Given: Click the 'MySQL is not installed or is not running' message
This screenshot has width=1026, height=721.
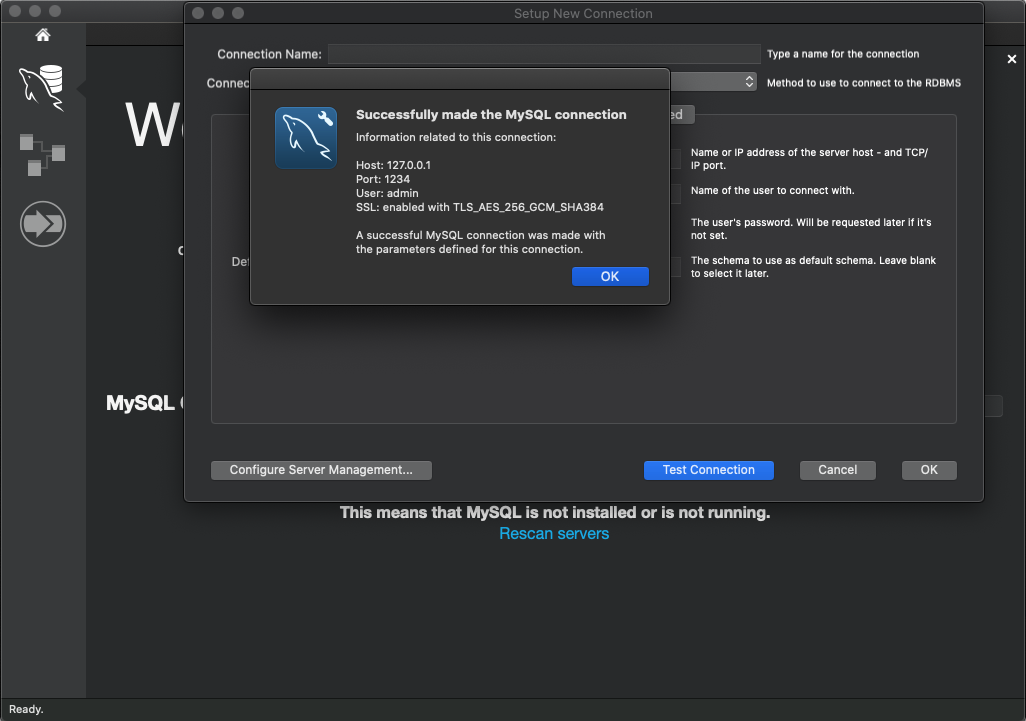Looking at the screenshot, I should click(x=555, y=512).
